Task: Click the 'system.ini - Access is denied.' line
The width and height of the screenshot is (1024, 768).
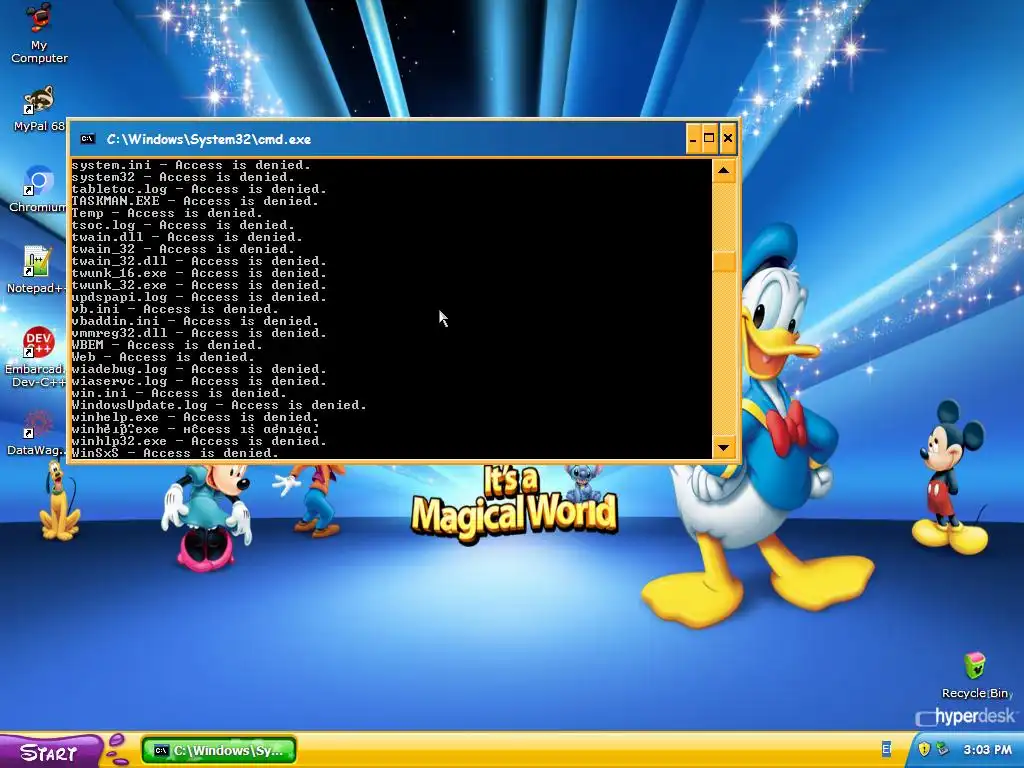Action: coord(191,165)
